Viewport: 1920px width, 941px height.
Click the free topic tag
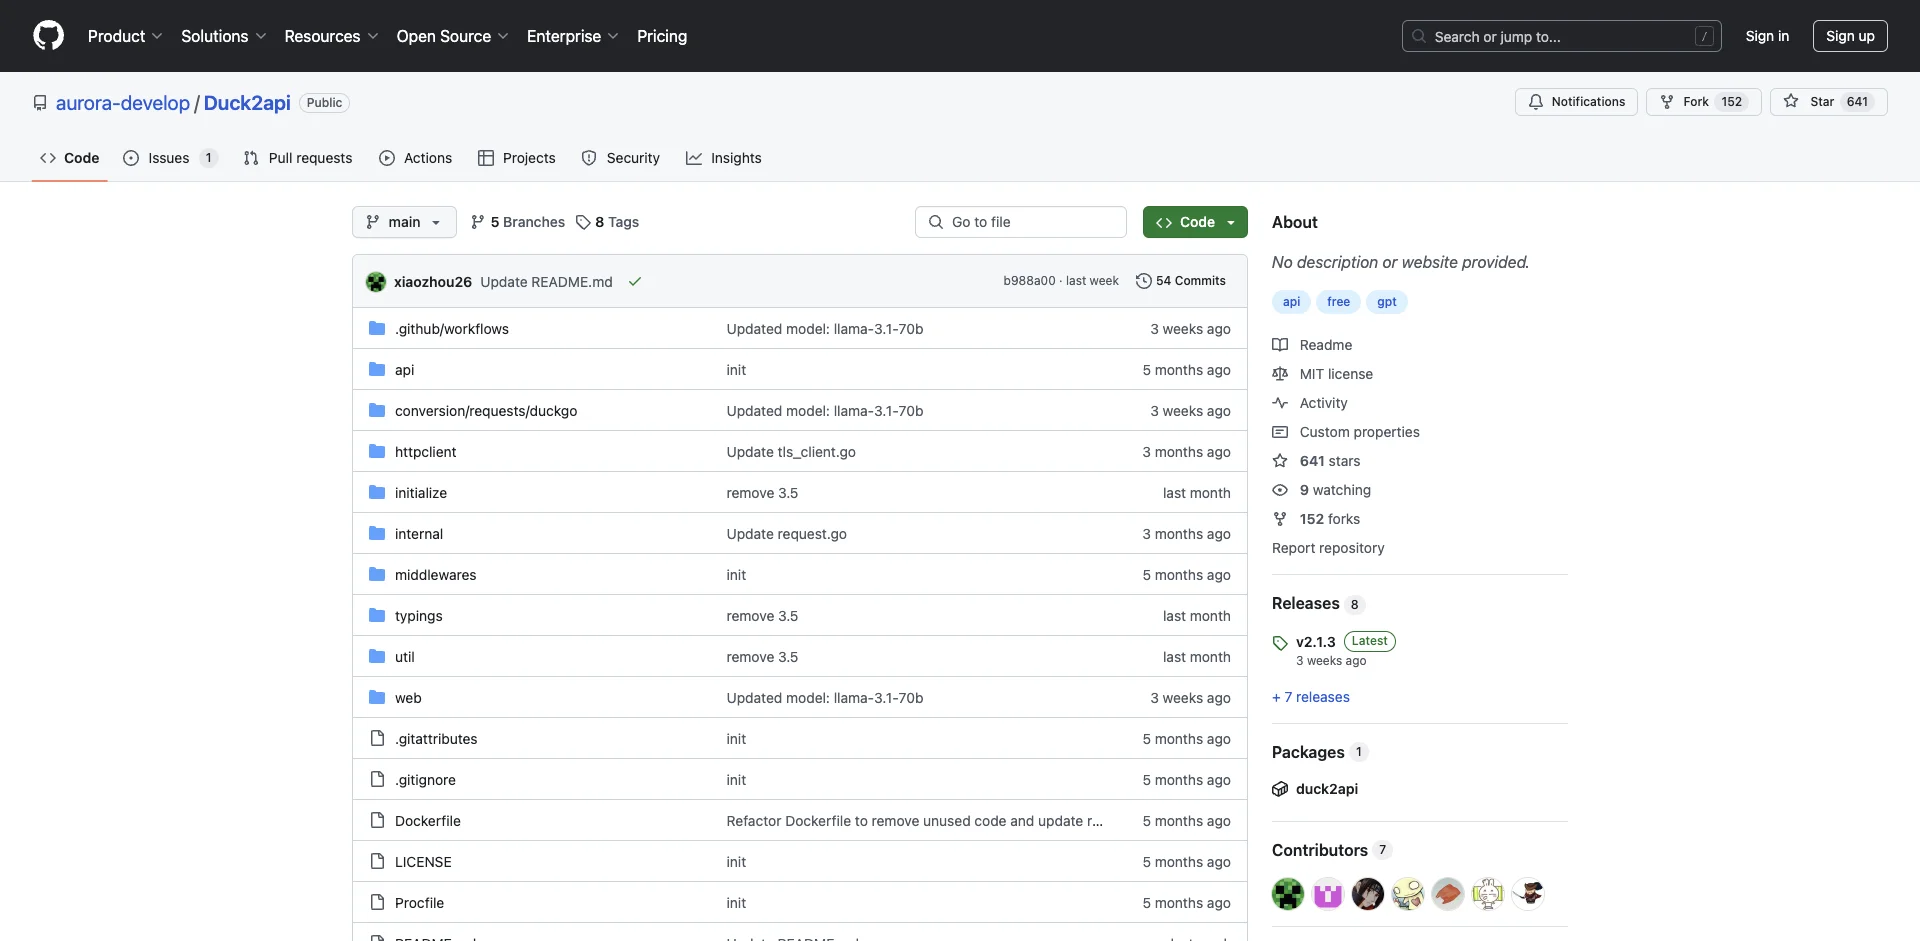(1338, 302)
